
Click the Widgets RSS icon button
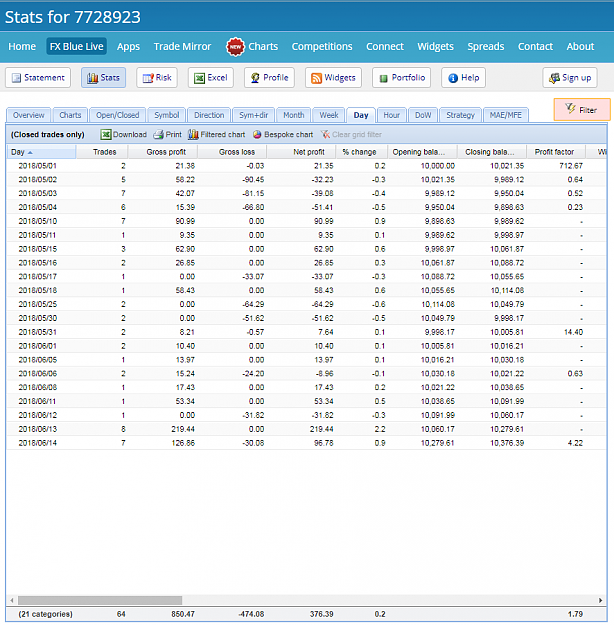click(333, 78)
